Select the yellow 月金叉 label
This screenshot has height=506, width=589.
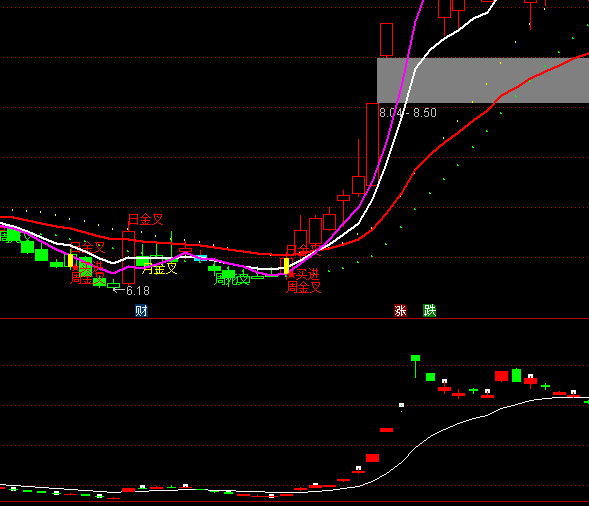[160, 268]
